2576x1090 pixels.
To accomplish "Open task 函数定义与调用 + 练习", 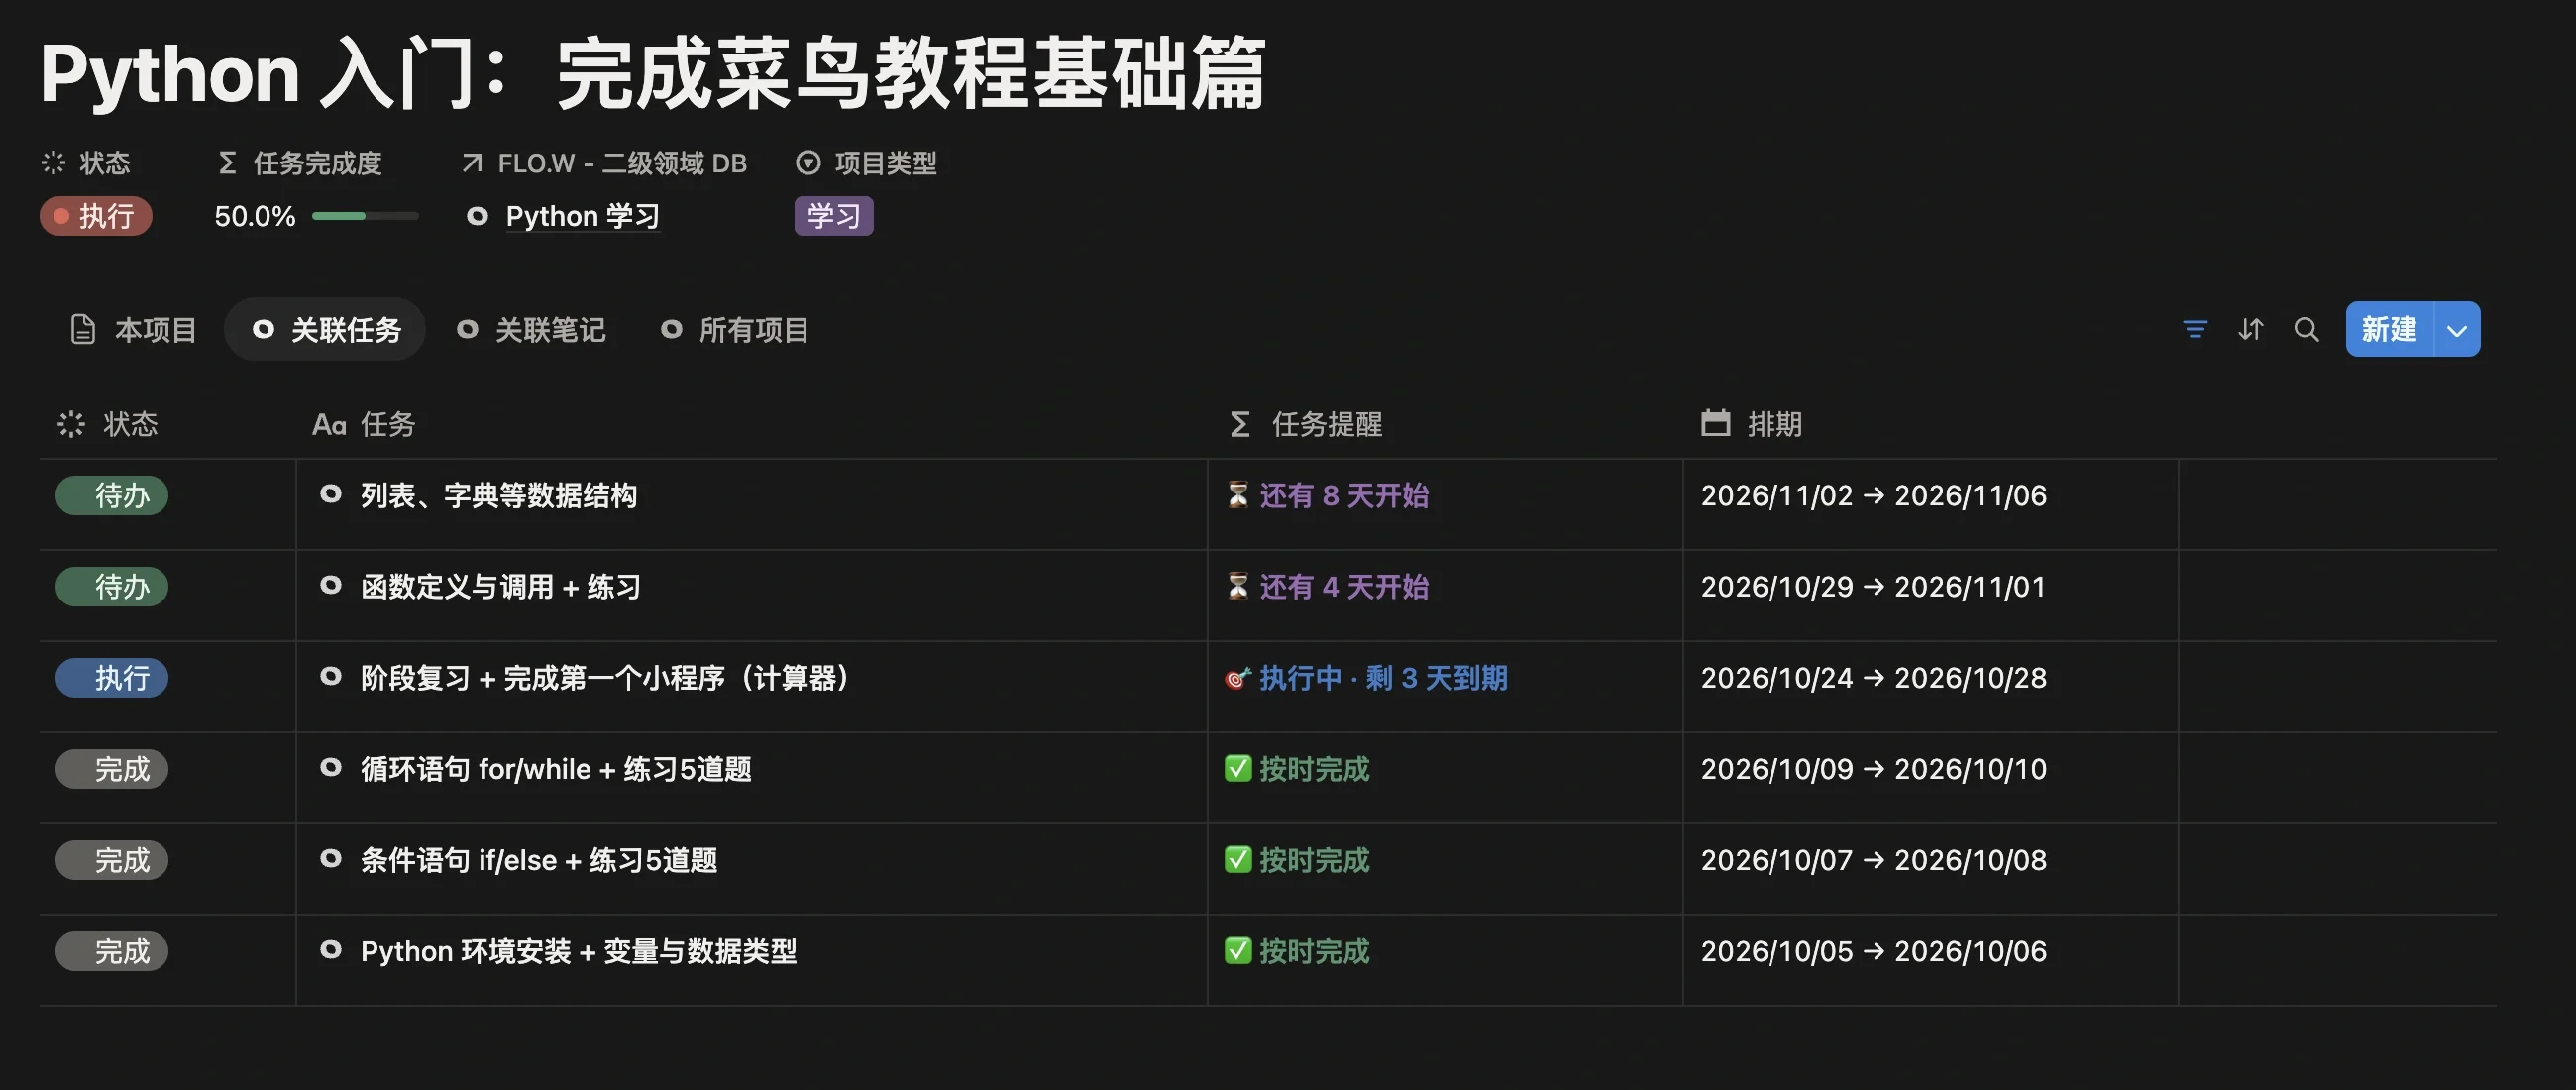I will (501, 586).
